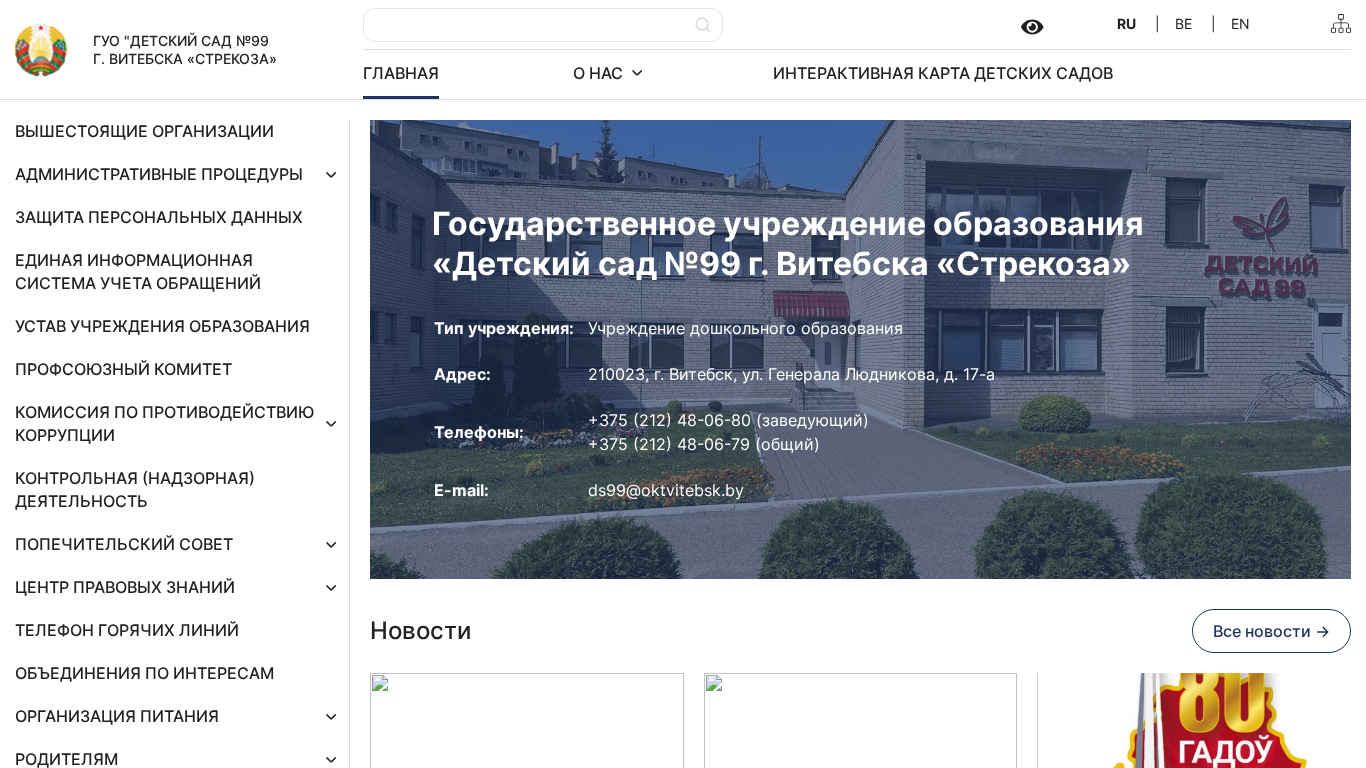Open the sitemap icon
Screen dimensions: 1366x768
point(1341,24)
